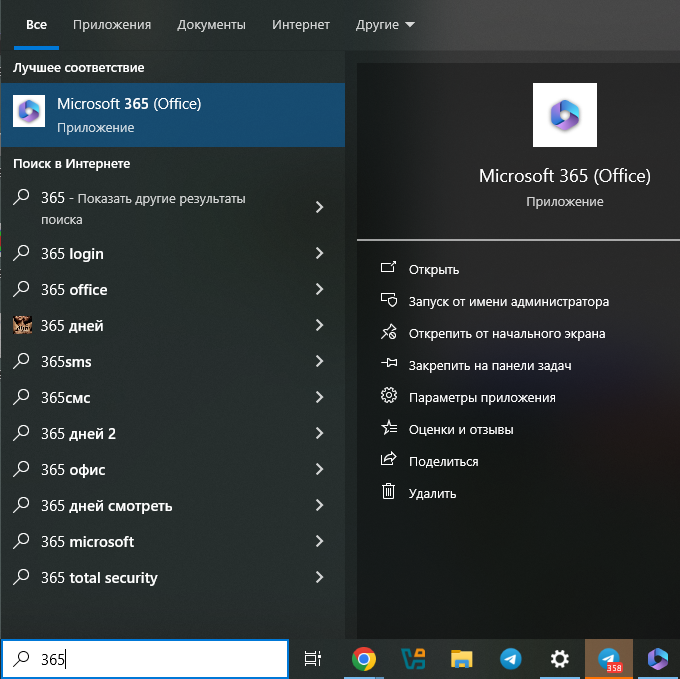Open Settings gear on taskbar
Image resolution: width=680 pixels, height=679 pixels.
560,659
